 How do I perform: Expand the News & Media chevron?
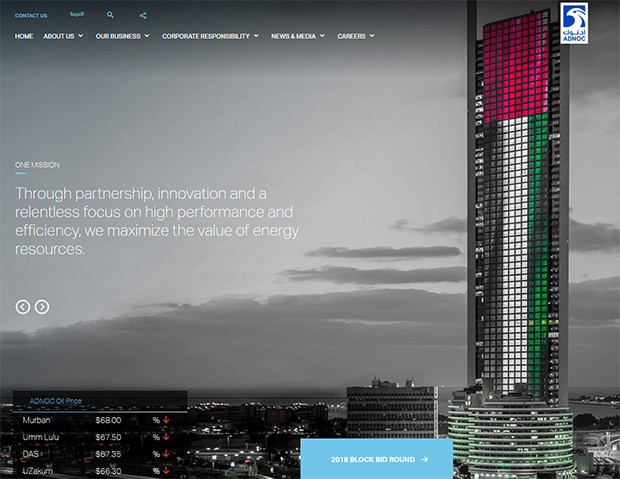point(322,36)
